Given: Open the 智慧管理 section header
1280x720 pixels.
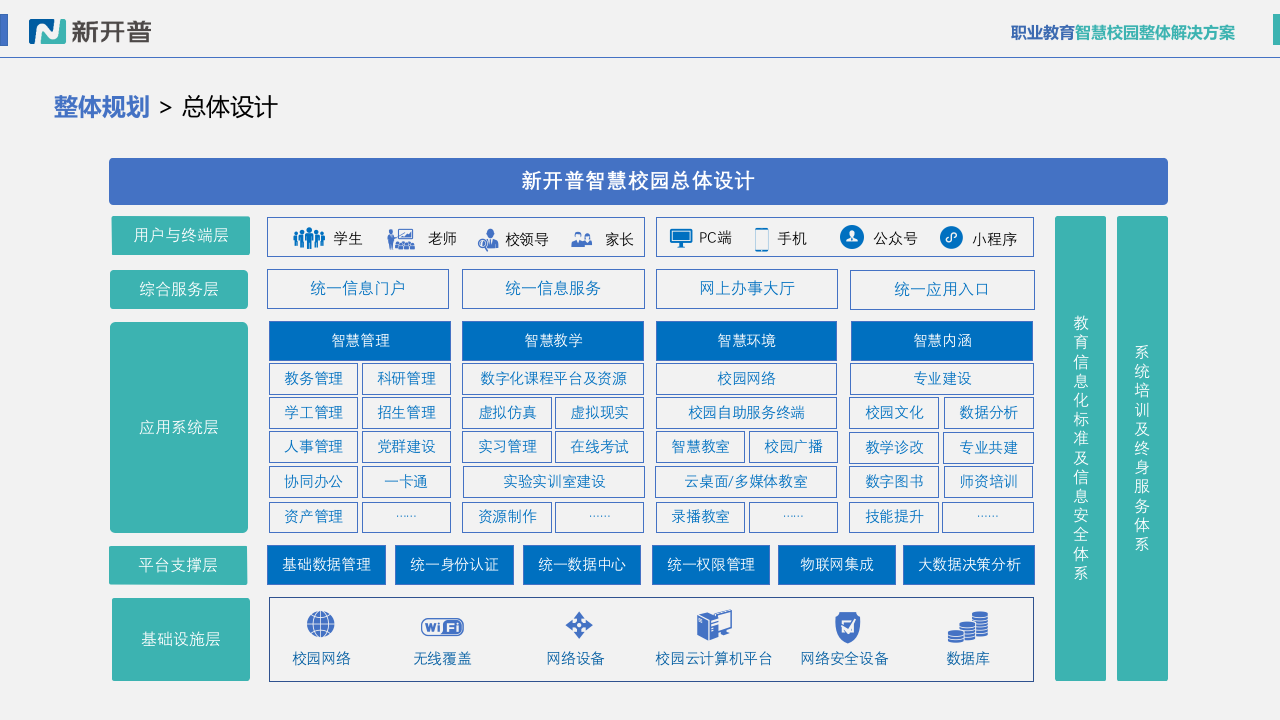Looking at the screenshot, I should pos(359,341).
